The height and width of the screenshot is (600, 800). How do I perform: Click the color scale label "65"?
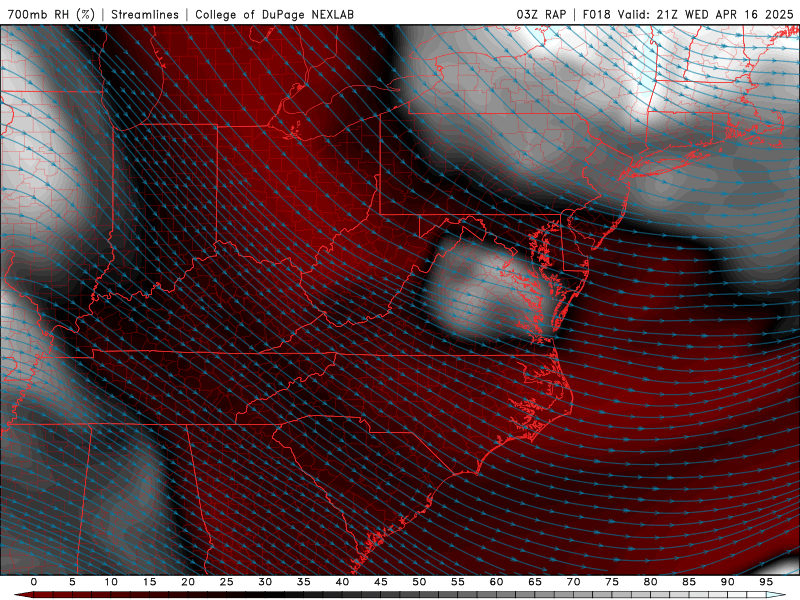click(535, 582)
